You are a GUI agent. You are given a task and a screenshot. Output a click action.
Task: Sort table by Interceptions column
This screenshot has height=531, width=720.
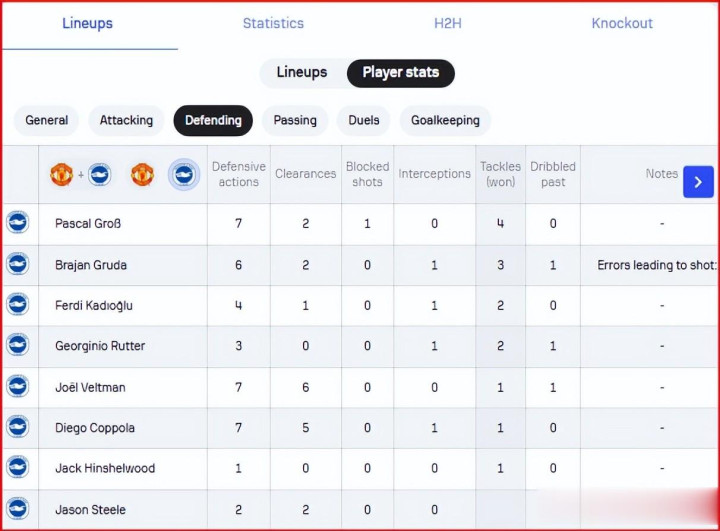pos(434,174)
